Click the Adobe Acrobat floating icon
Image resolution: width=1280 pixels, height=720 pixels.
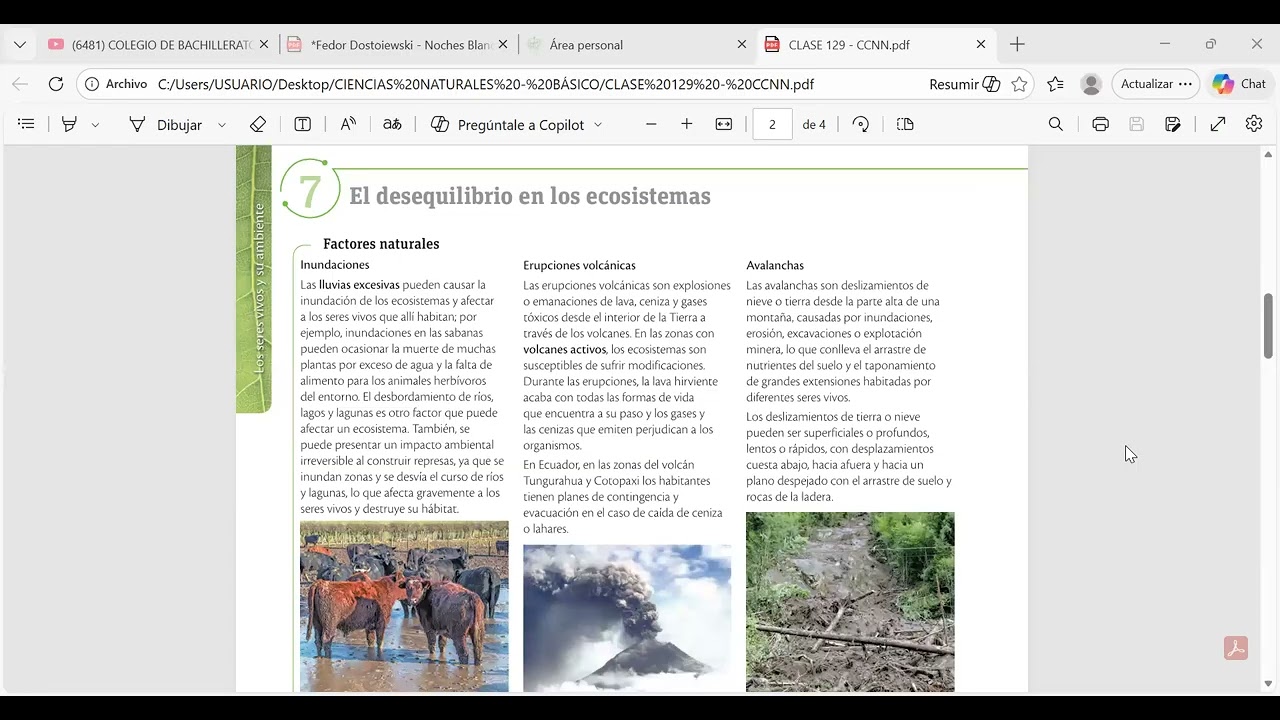pyautogui.click(x=1236, y=649)
